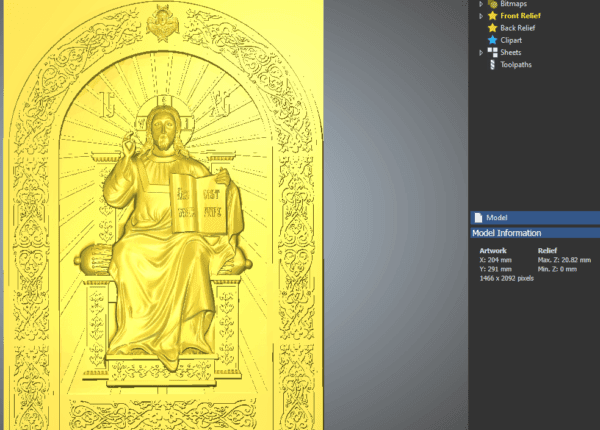Expand the Front Relief tree node

click(x=481, y=16)
